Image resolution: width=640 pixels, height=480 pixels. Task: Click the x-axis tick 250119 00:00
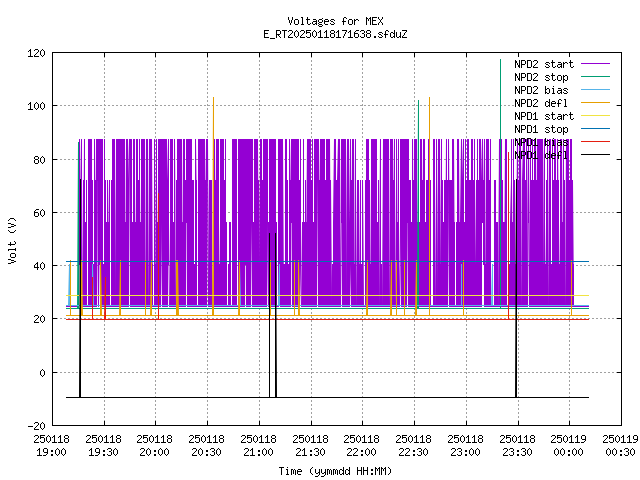[x=569, y=446]
